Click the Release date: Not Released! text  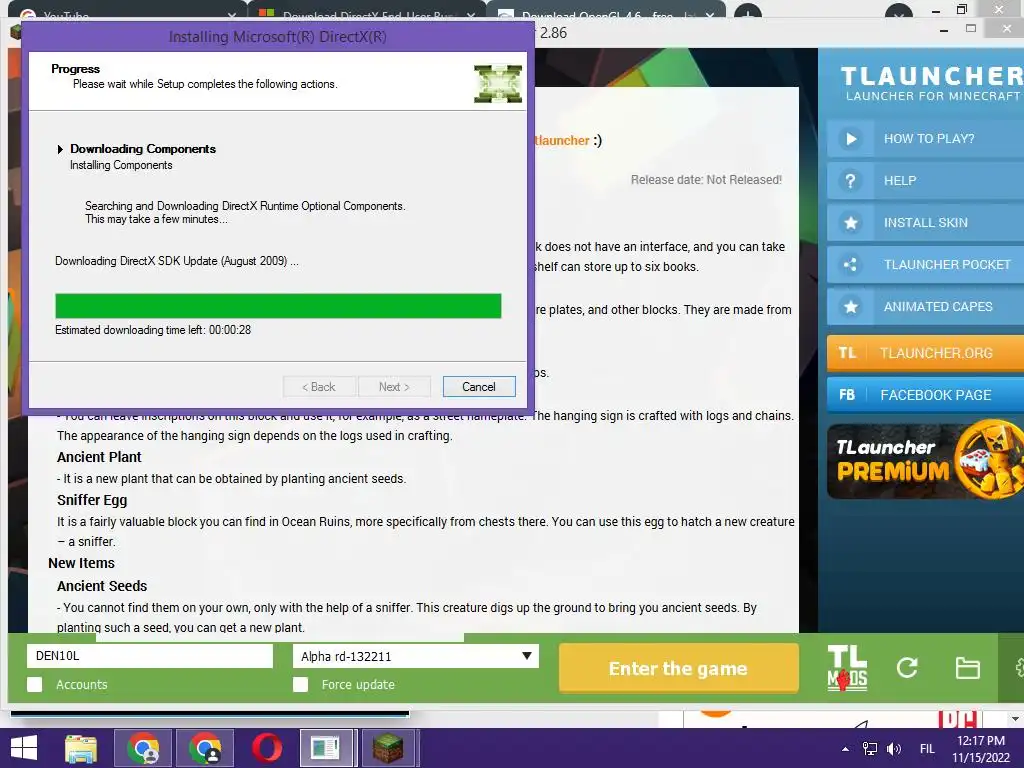706,180
